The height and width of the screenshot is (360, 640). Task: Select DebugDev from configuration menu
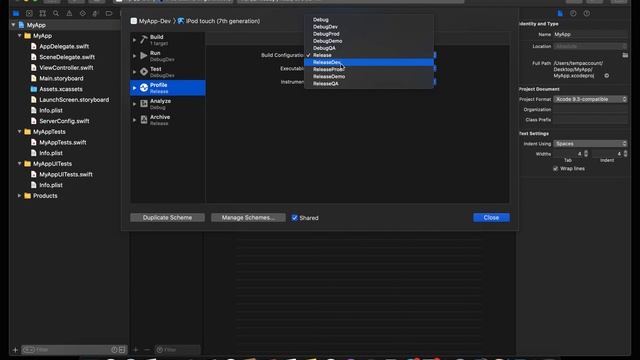coord(369,27)
